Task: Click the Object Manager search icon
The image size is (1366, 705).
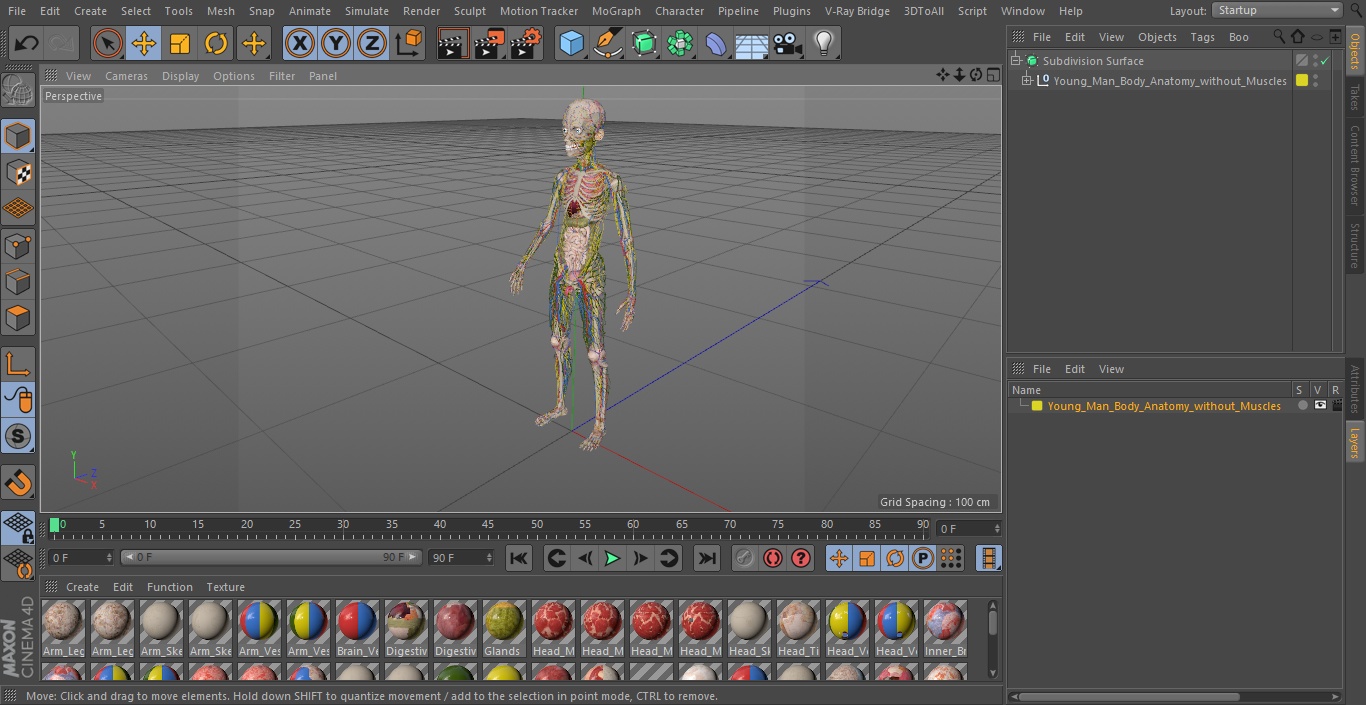Action: click(x=1281, y=37)
